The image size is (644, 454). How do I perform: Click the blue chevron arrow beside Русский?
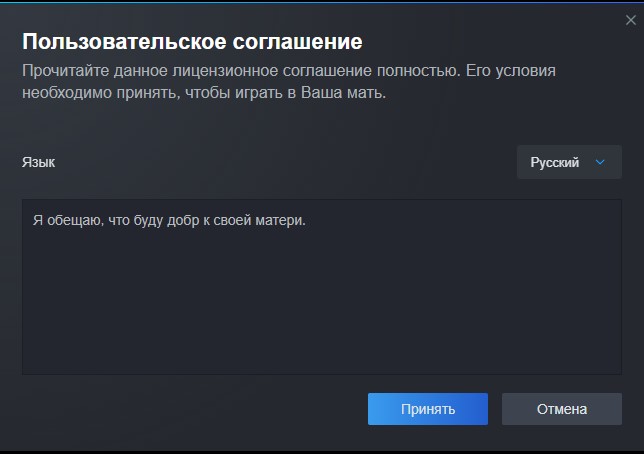tap(600, 162)
